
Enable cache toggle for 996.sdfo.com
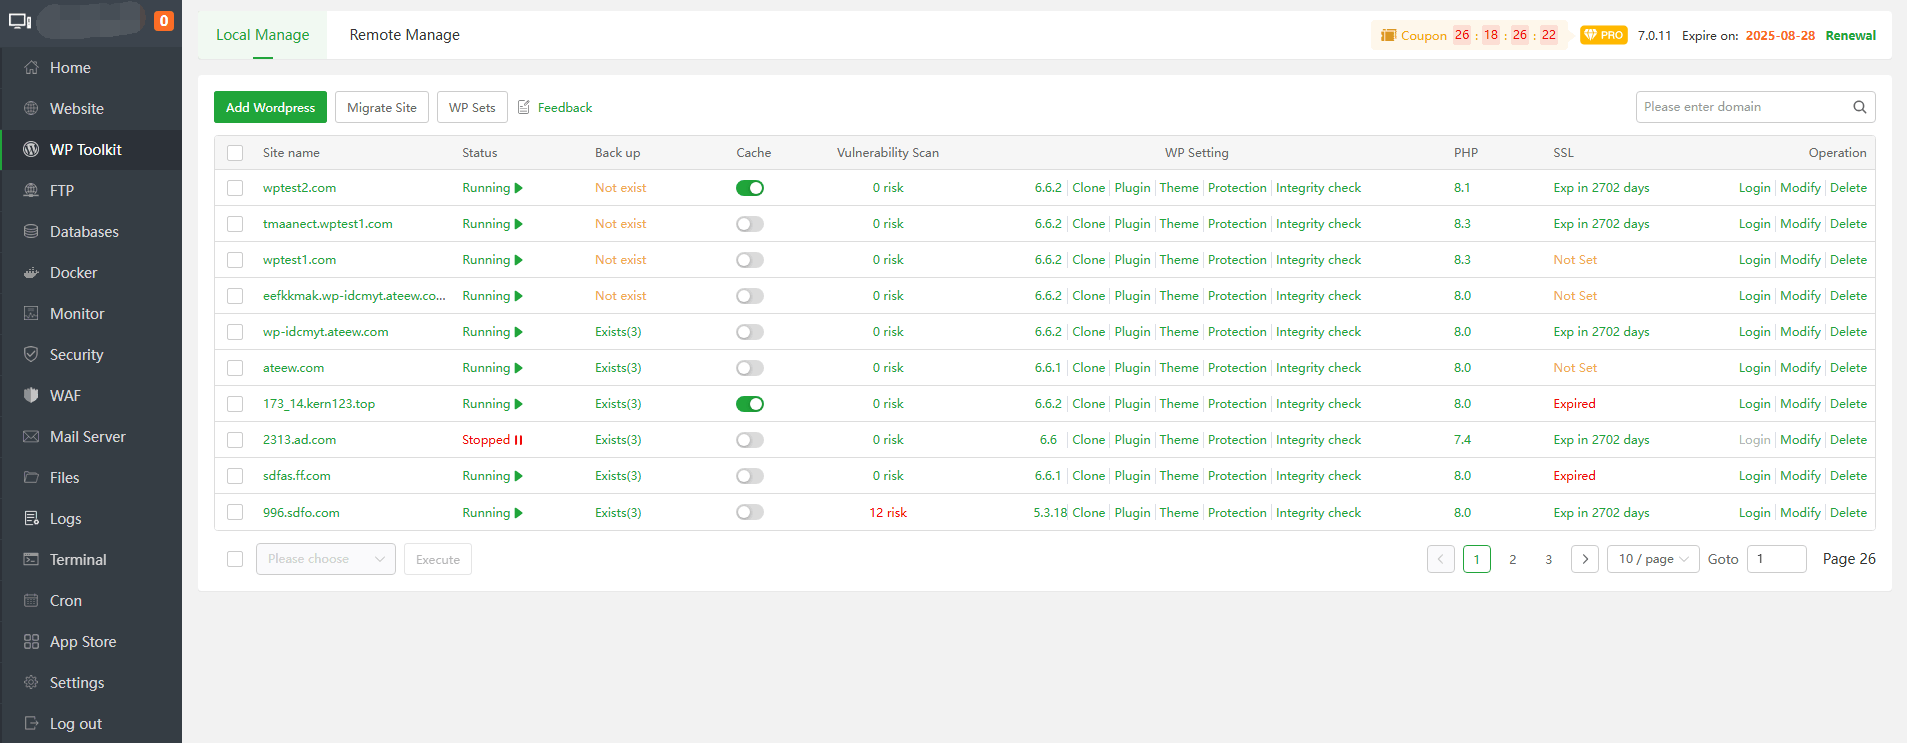[x=750, y=512]
